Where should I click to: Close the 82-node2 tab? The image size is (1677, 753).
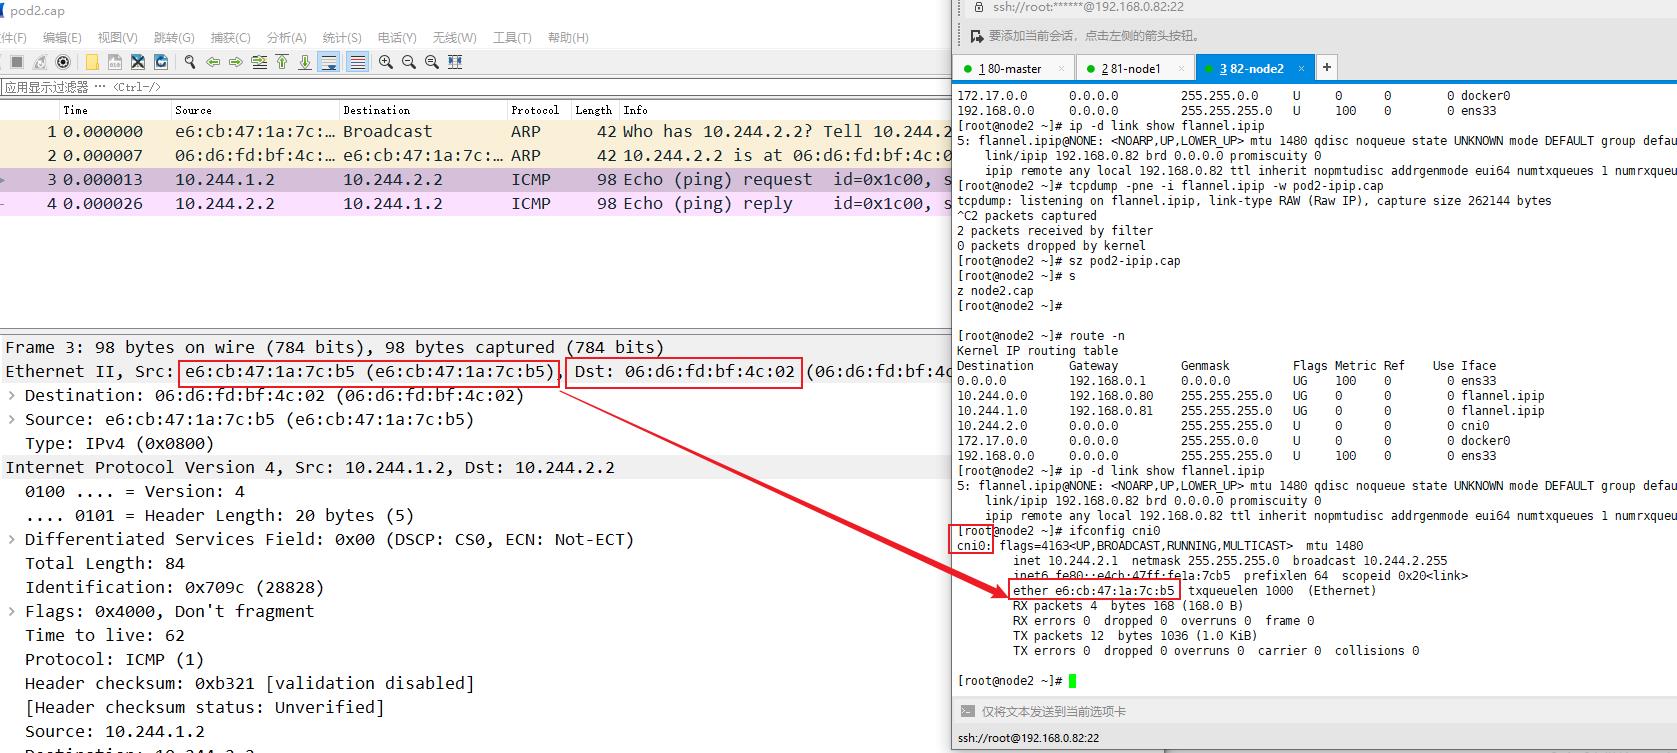(1301, 69)
